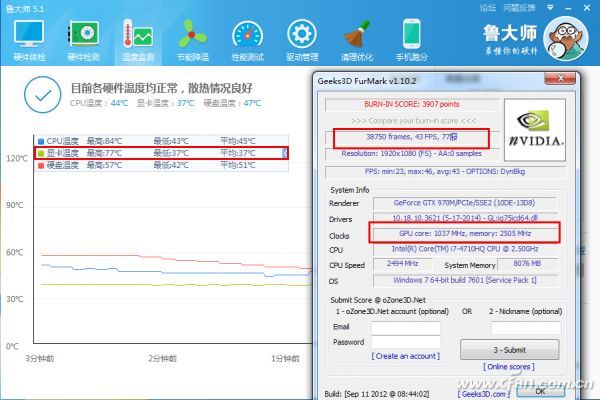Click the GeForce GTX 970M renderer field
This screenshot has height=400, width=600.
[465, 203]
